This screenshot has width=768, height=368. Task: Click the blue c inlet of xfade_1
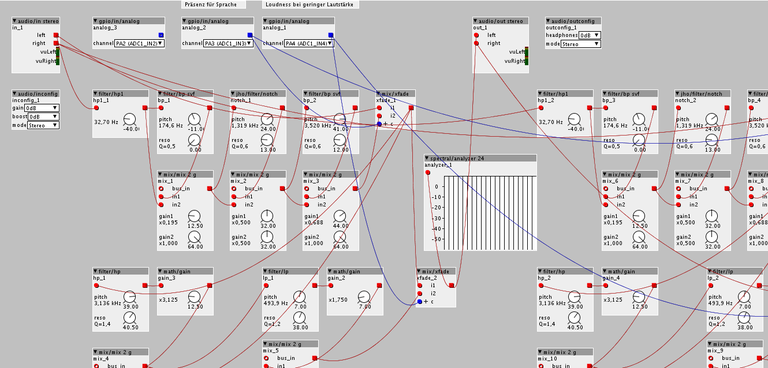click(x=379, y=124)
